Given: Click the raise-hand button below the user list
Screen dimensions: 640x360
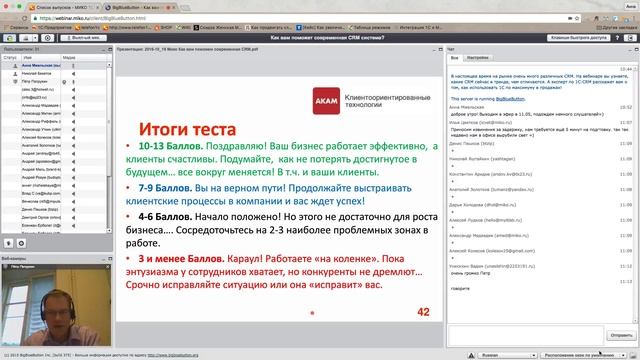Looking at the screenshot, I should pyautogui.click(x=9, y=243).
